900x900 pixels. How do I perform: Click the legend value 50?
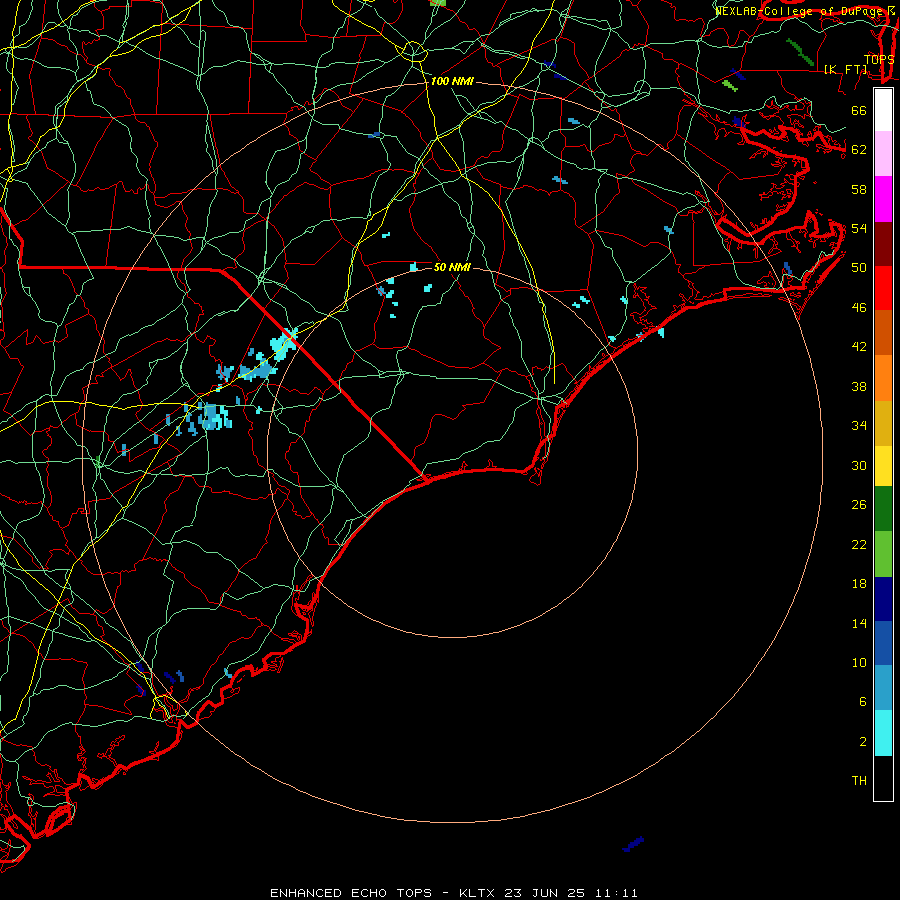[x=859, y=268]
